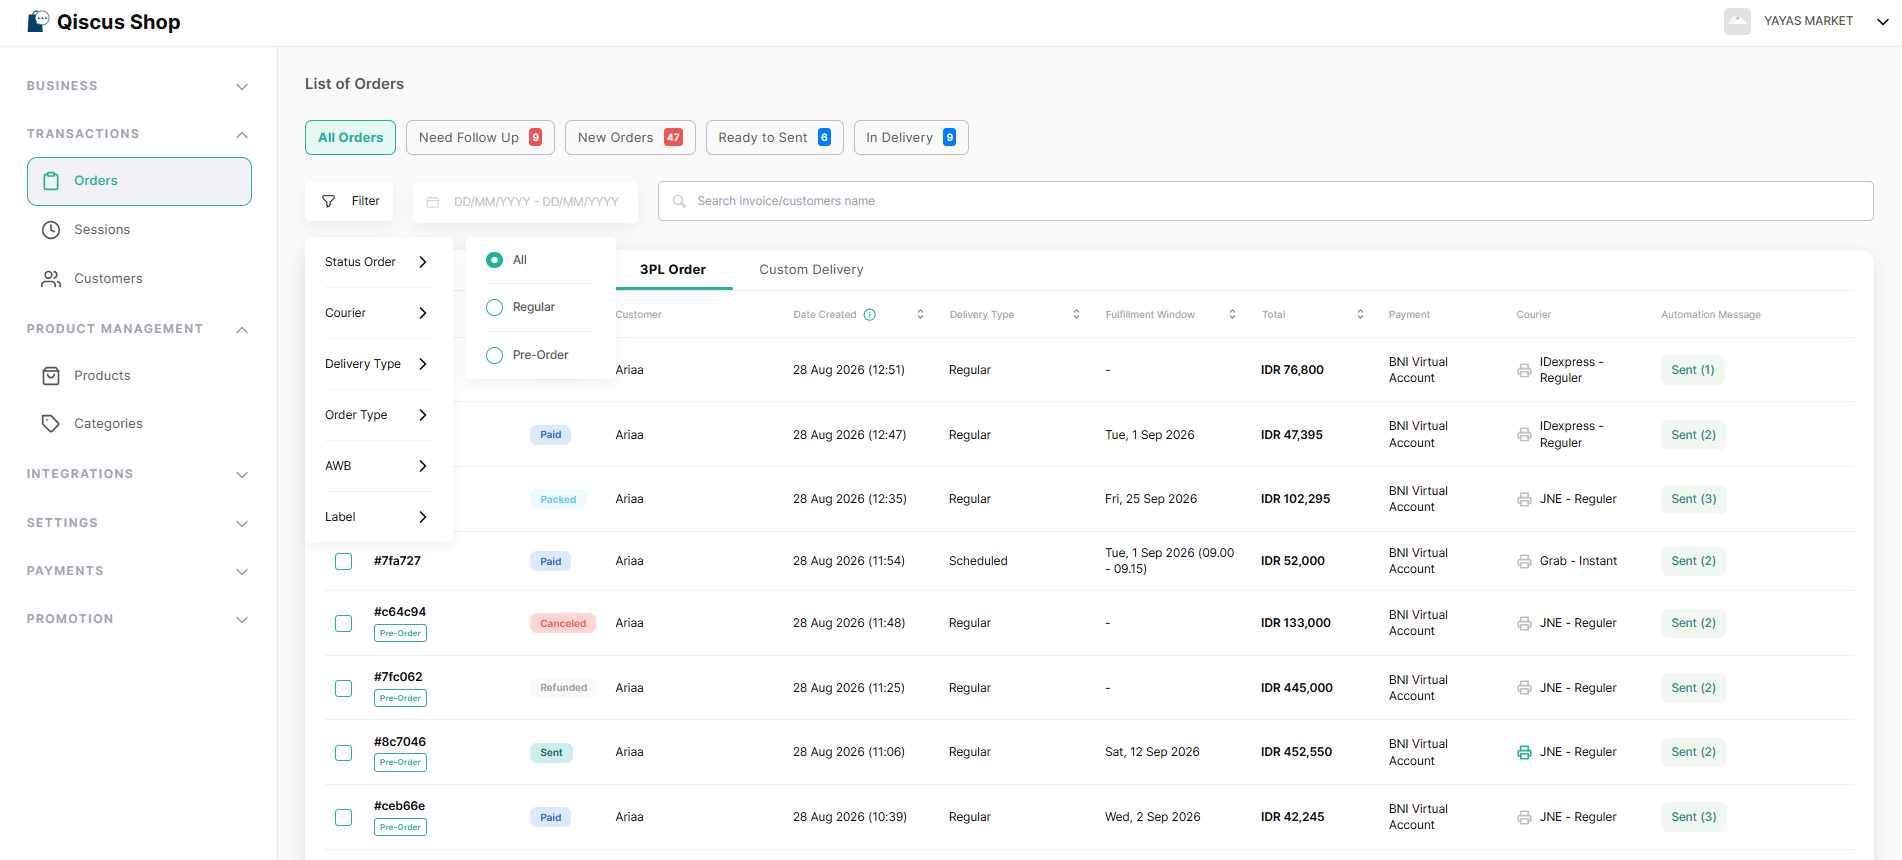Click the filter funnel icon
This screenshot has width=1902, height=860.
(328, 201)
